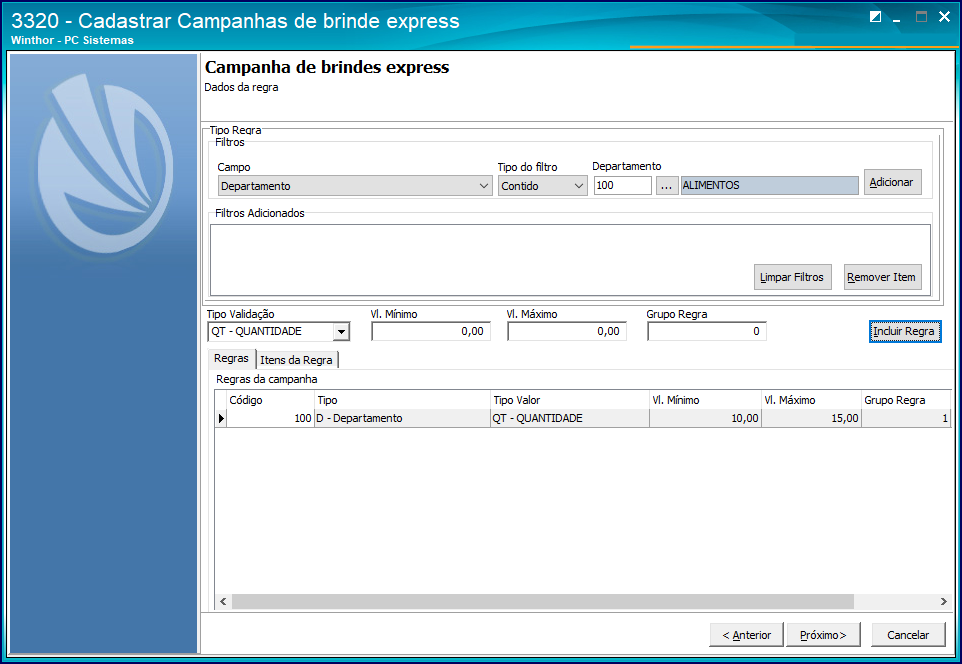This screenshot has height=664, width=962.
Task: Advance with the Próximo > button
Action: click(x=823, y=635)
